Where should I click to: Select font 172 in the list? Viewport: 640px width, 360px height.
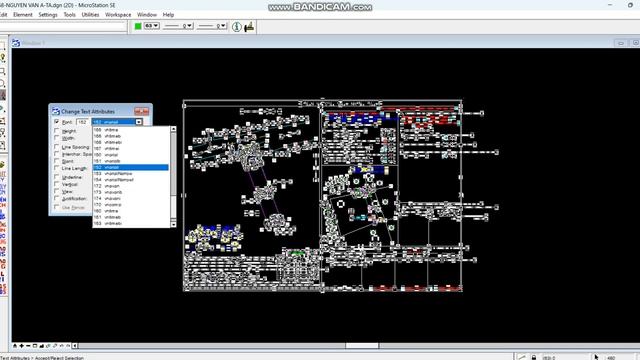click(x=131, y=186)
